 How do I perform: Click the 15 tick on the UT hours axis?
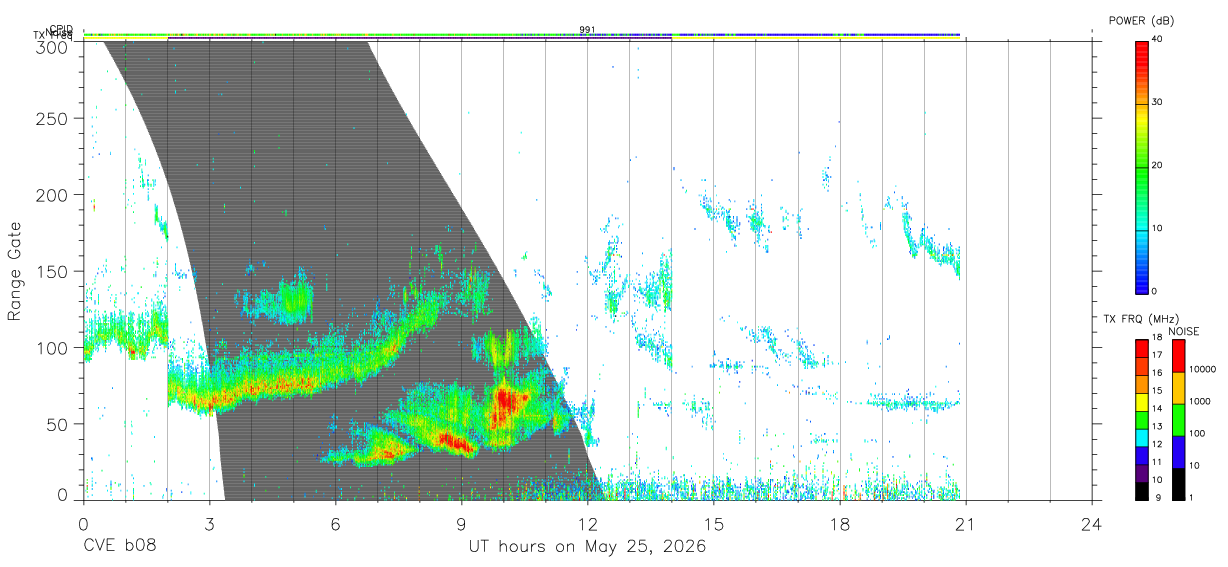713,524
